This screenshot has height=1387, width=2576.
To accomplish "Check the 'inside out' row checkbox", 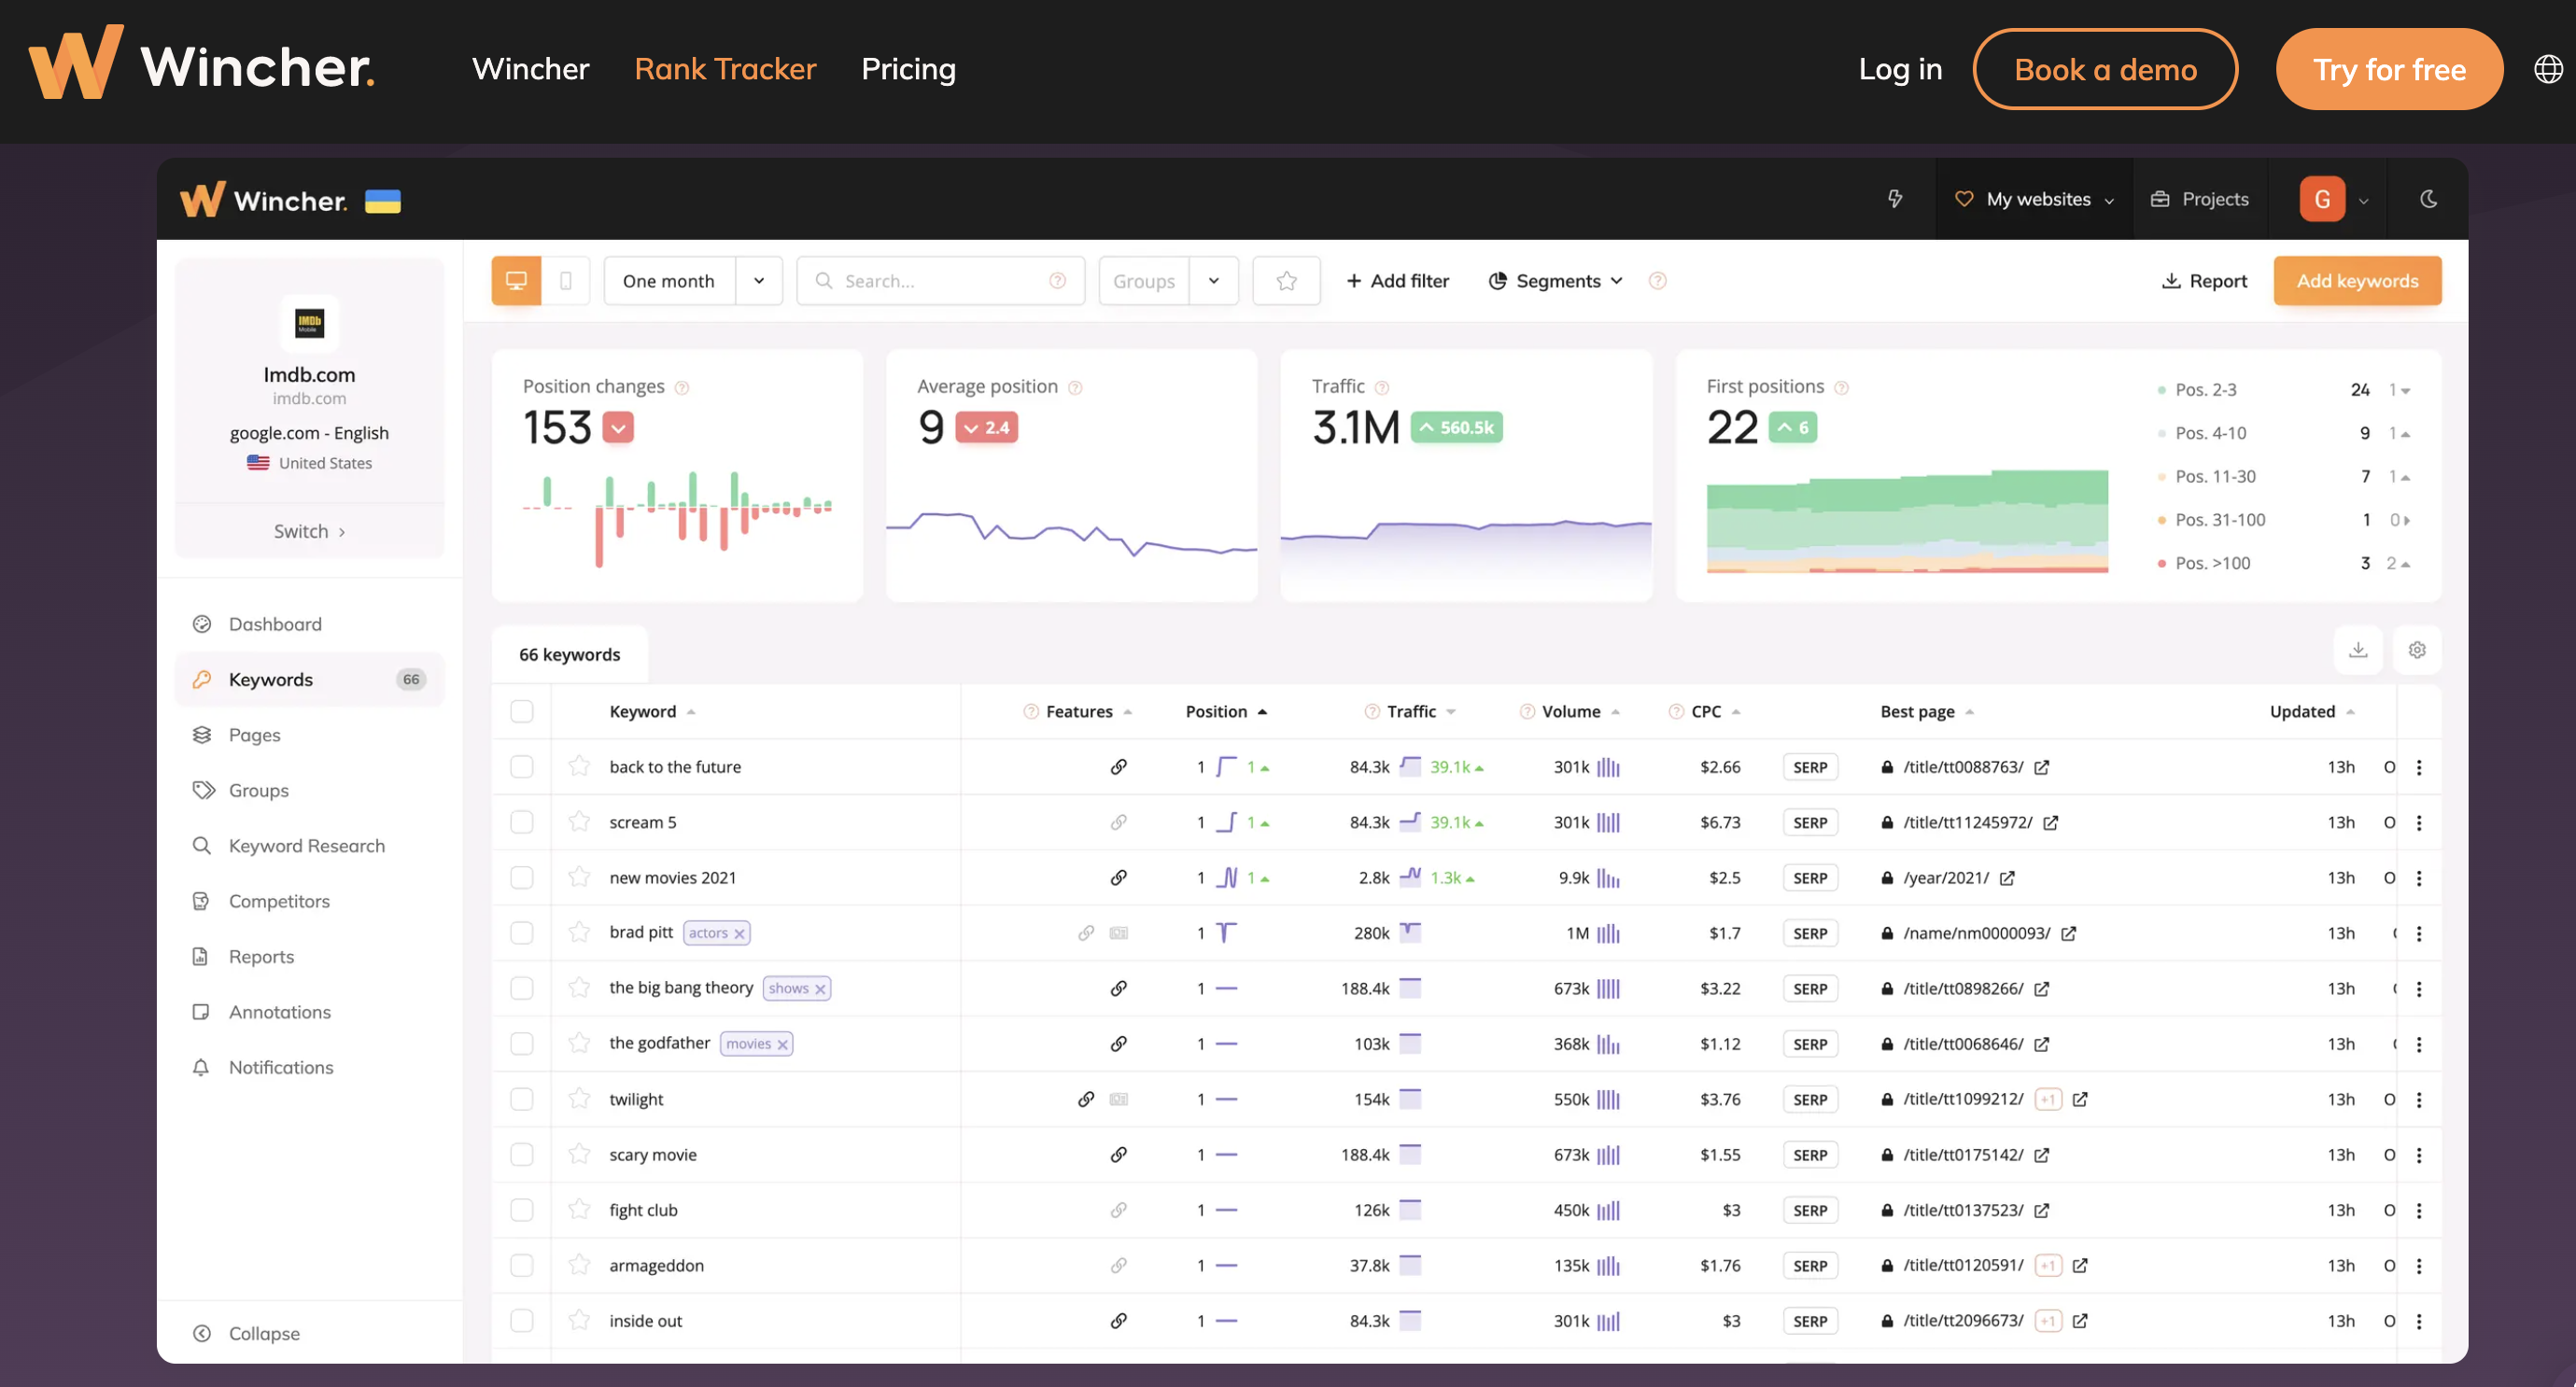I will point(522,1321).
